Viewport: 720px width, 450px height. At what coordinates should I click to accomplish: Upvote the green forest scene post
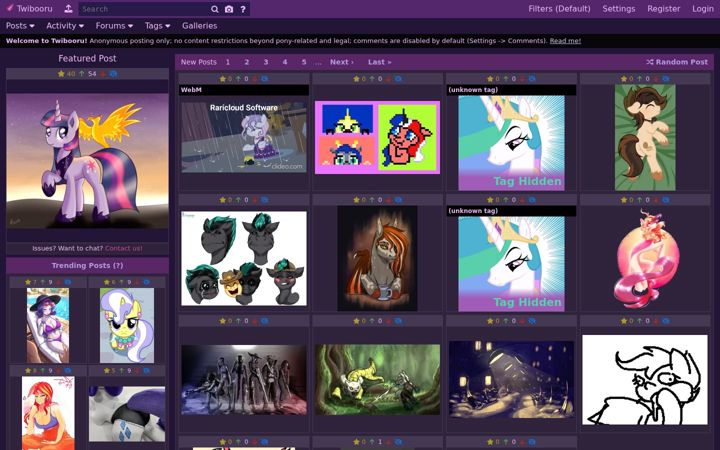click(372, 321)
